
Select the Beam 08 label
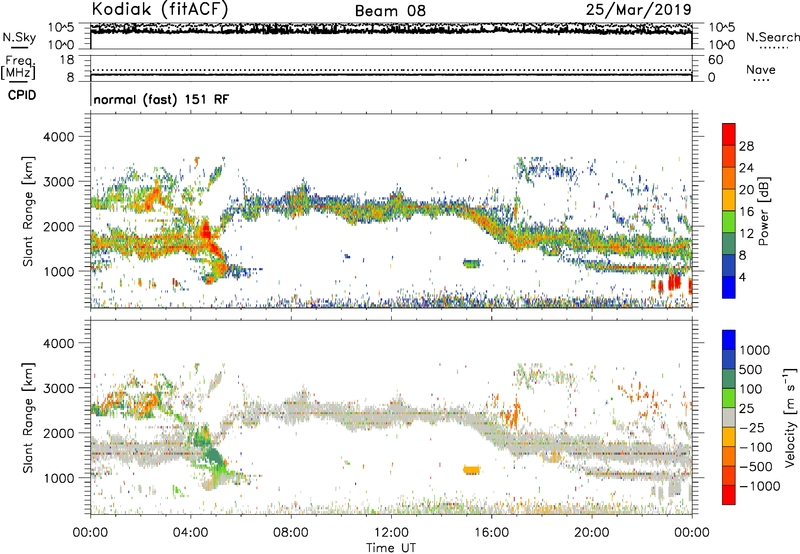click(x=390, y=11)
